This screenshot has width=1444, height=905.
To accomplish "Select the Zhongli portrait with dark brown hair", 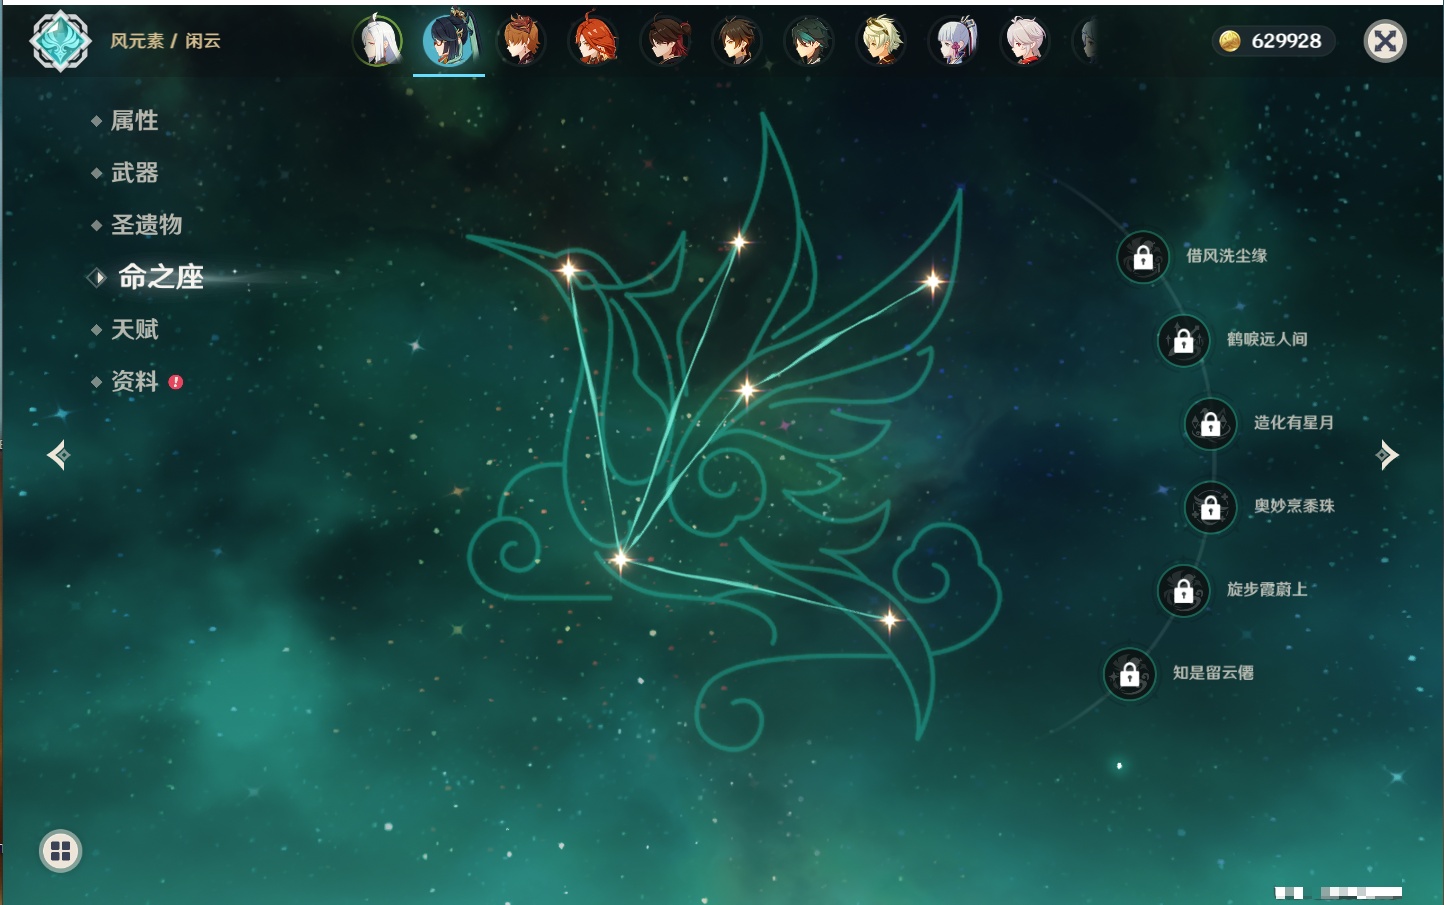I will pos(738,41).
